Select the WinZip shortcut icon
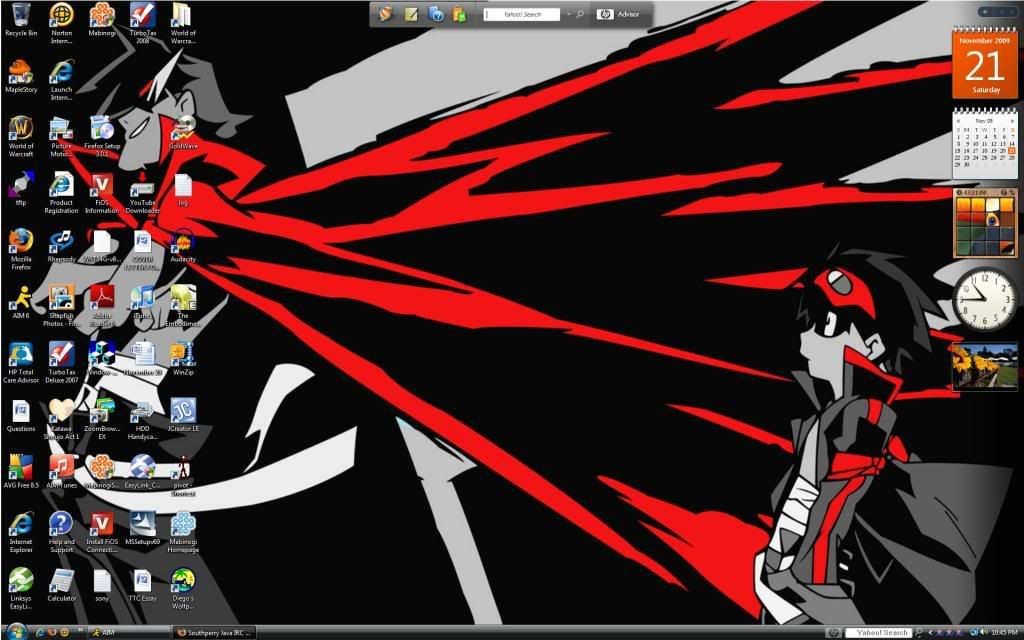1024x640 pixels. [183, 359]
